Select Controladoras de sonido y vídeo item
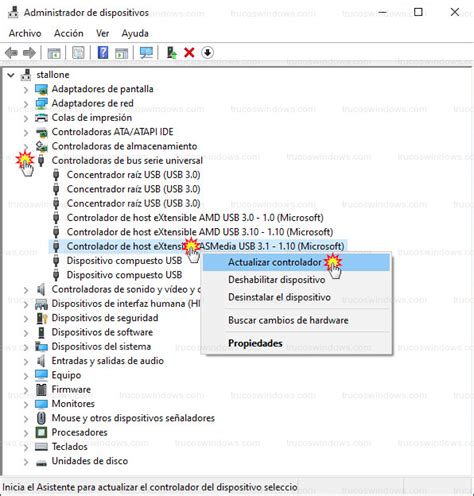Image resolution: width=474 pixels, height=496 pixels. pyautogui.click(x=126, y=290)
